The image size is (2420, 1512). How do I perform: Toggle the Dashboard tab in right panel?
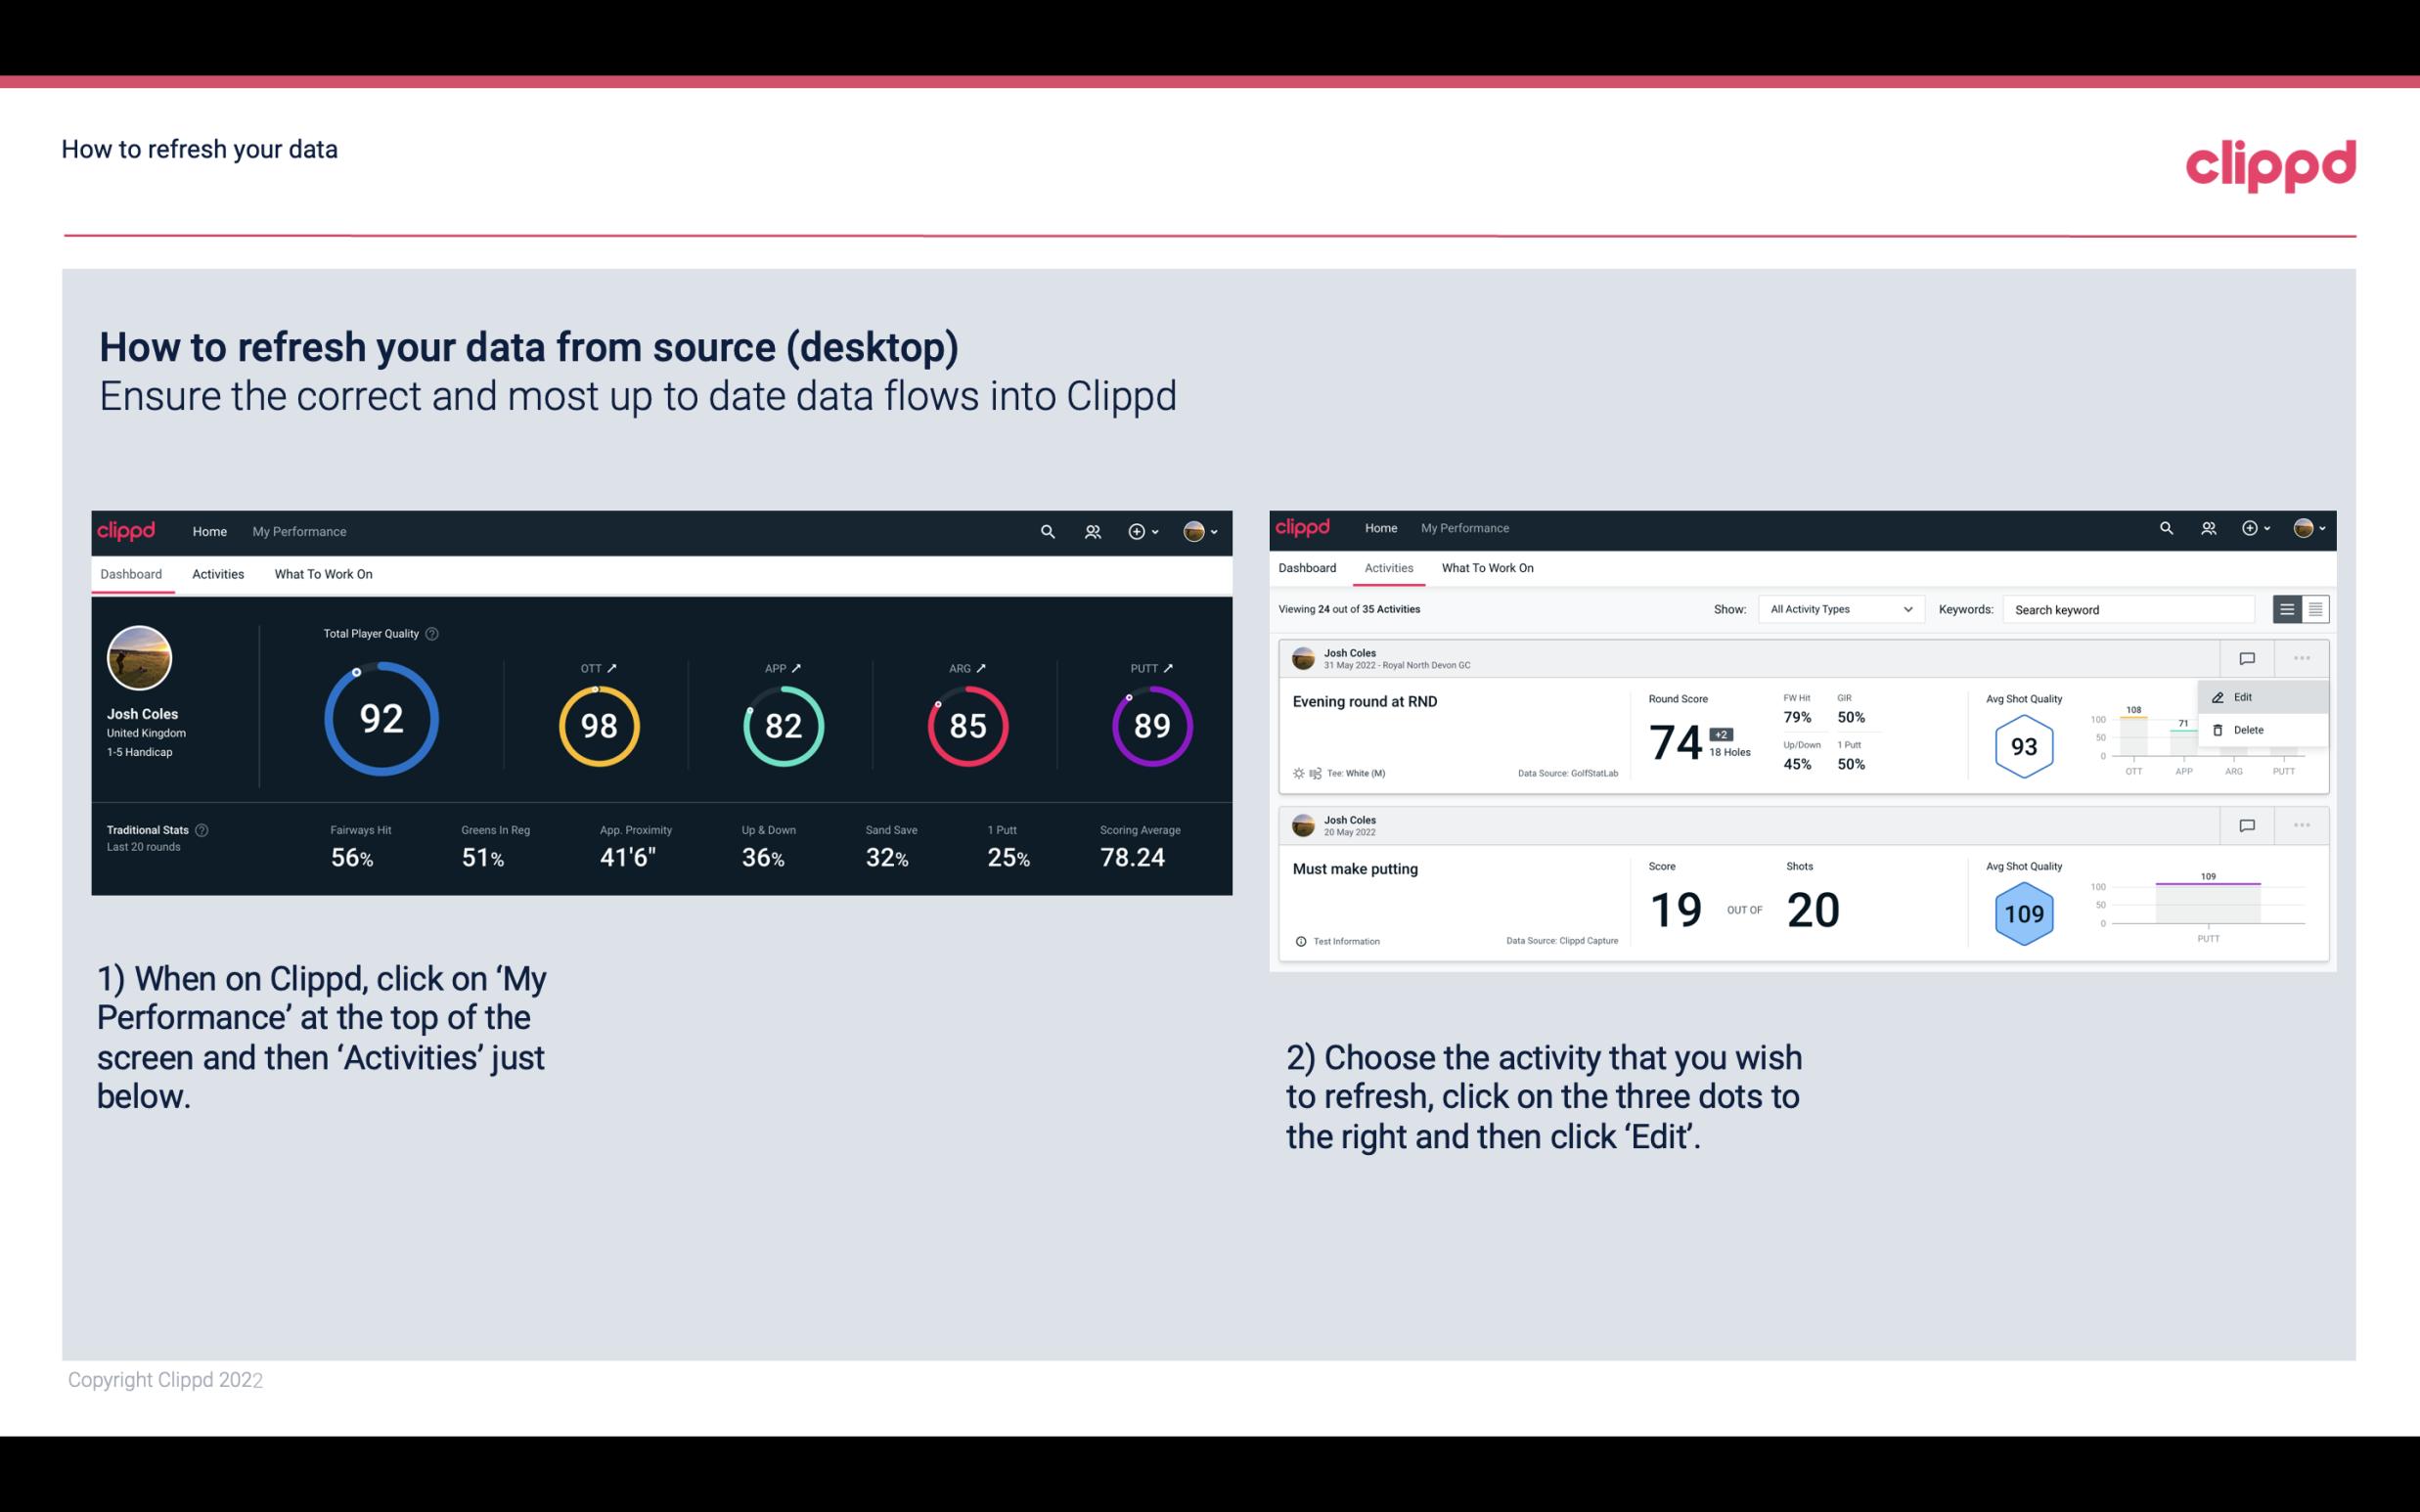tap(1309, 568)
